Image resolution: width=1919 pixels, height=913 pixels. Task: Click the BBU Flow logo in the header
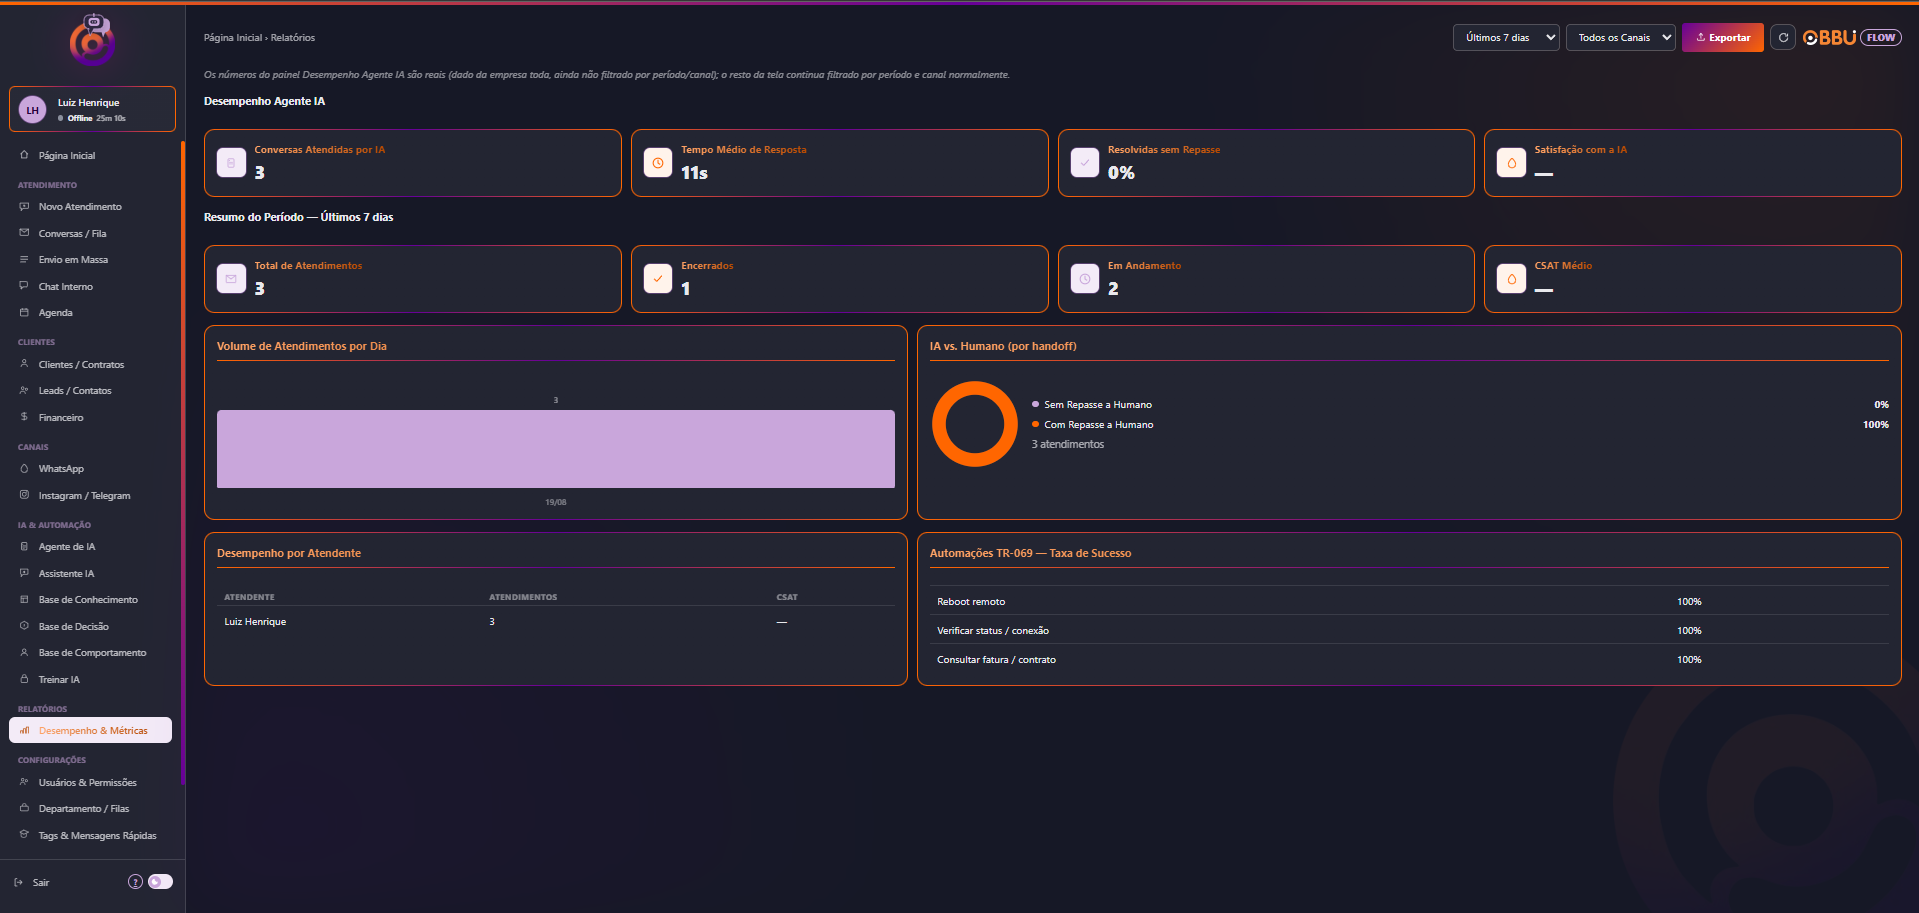pos(1852,38)
